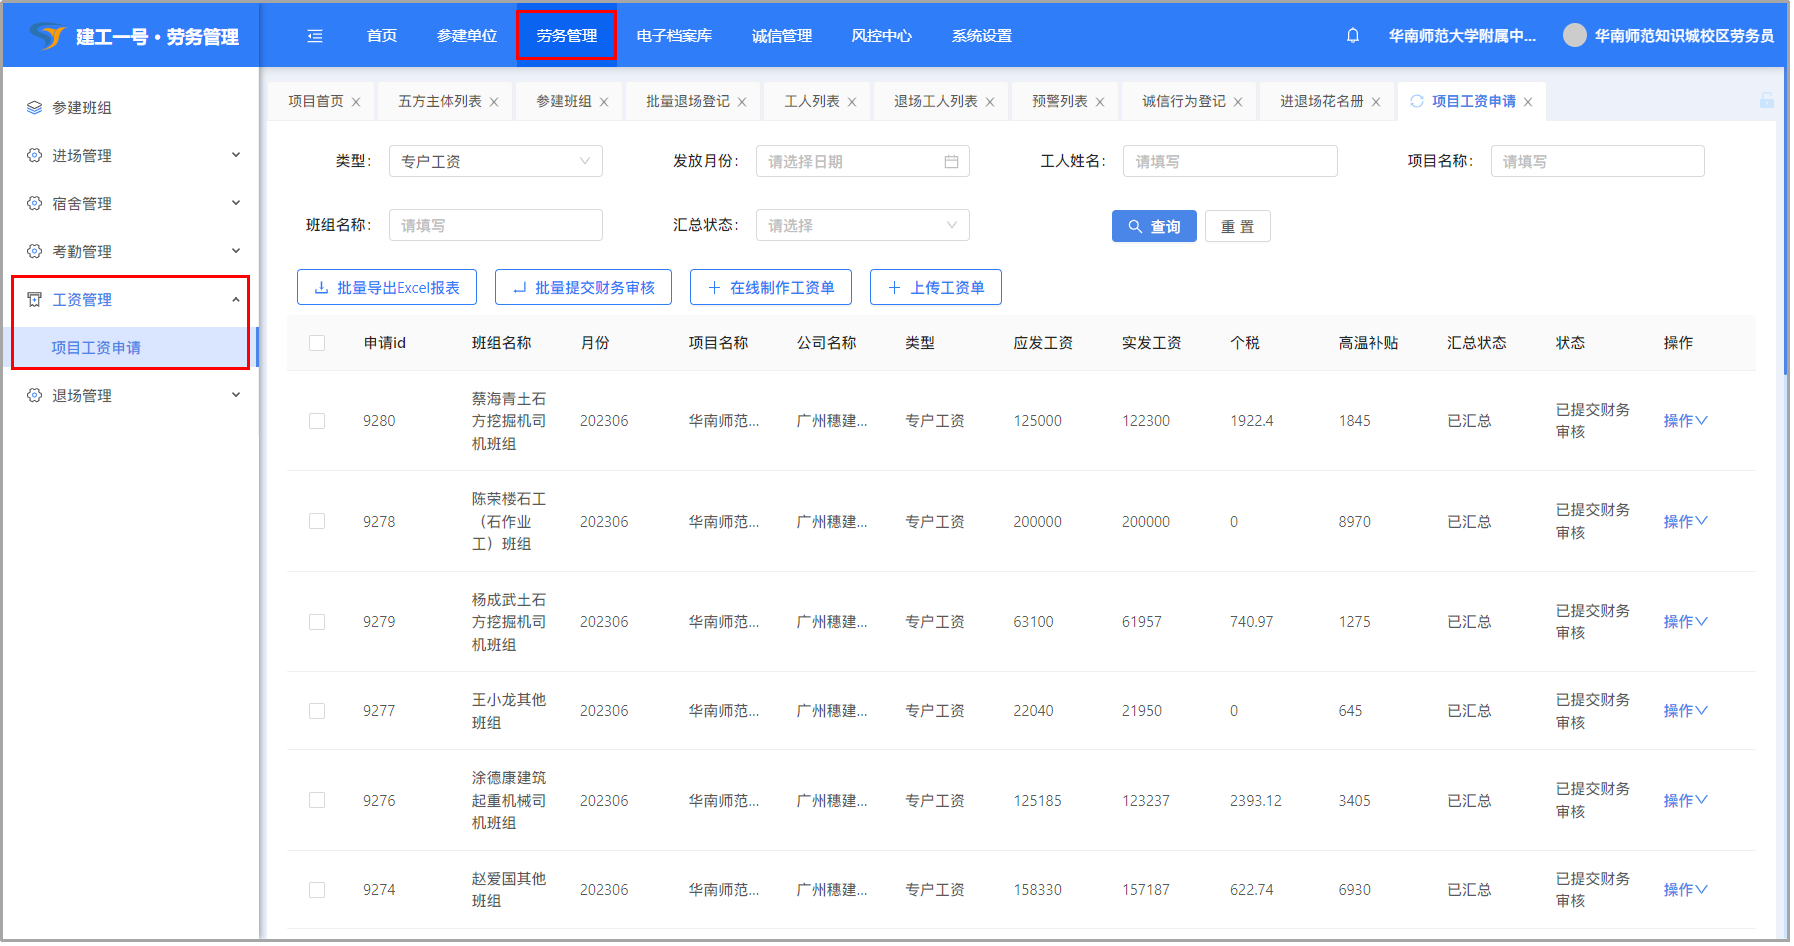1794x946 pixels.
Task: Click the lock icon beside the tabs
Action: click(x=1766, y=100)
